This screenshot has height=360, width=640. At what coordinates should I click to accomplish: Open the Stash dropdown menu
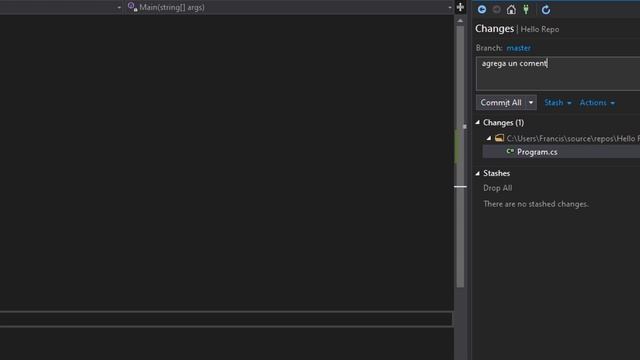(558, 102)
